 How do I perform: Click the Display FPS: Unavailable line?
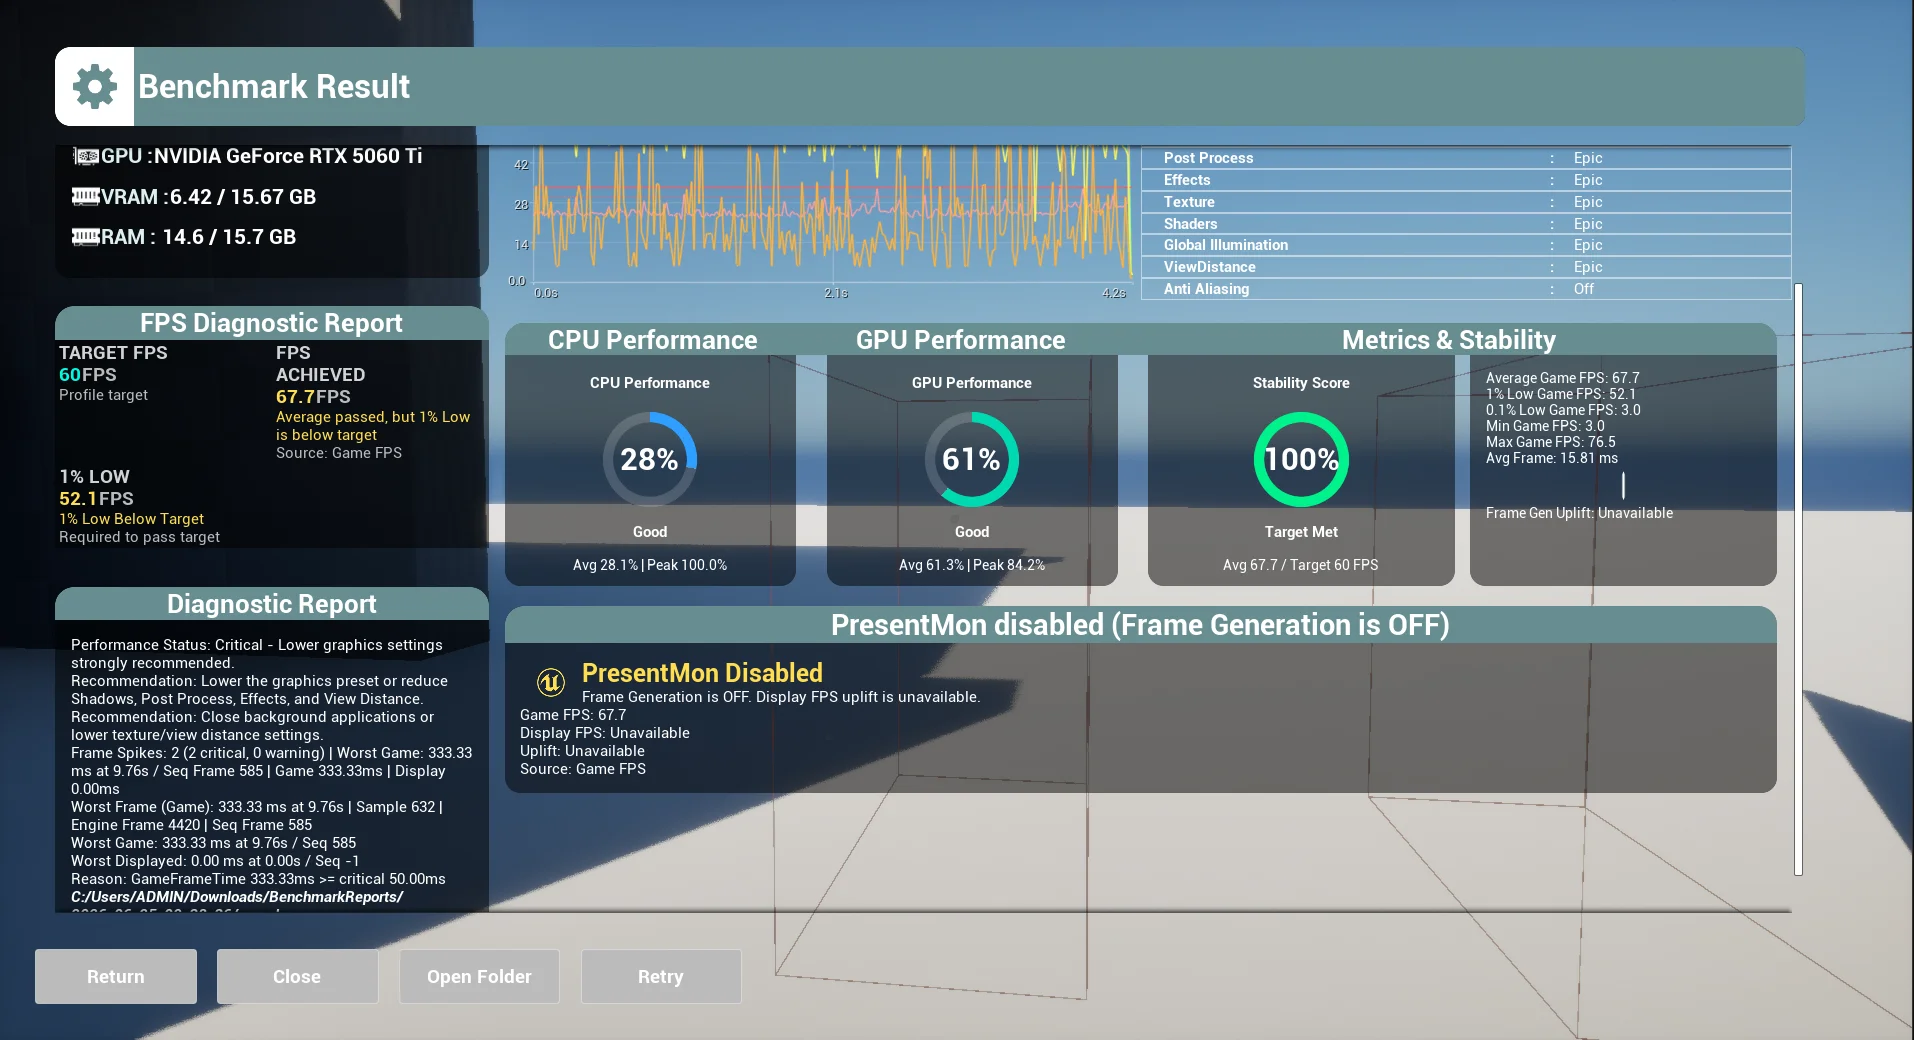605,733
